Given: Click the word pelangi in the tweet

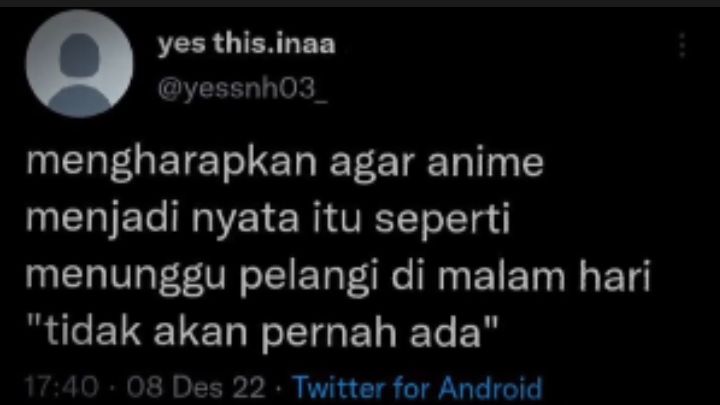Looking at the screenshot, I should pos(309,277).
